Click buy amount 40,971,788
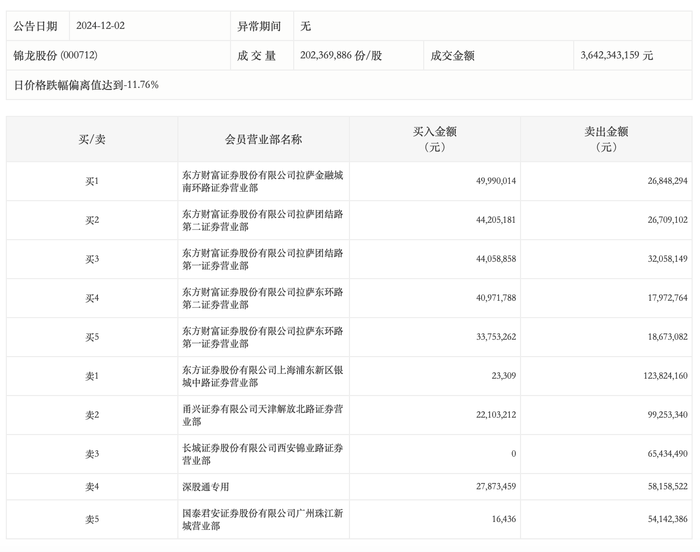This screenshot has width=700, height=552. coord(496,297)
